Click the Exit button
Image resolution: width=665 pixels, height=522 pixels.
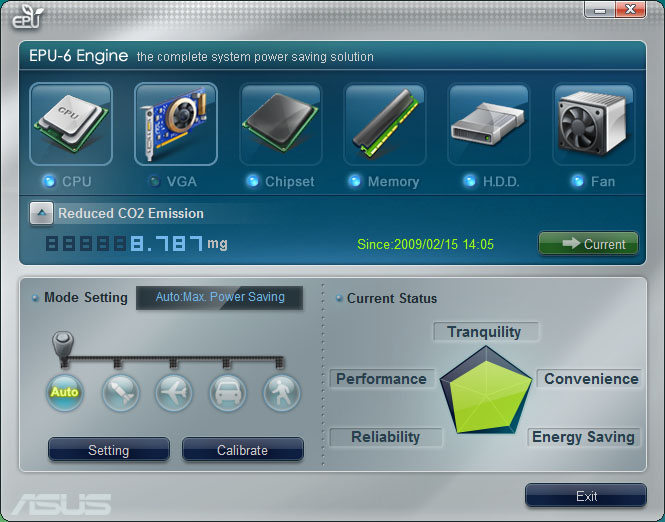click(x=586, y=496)
